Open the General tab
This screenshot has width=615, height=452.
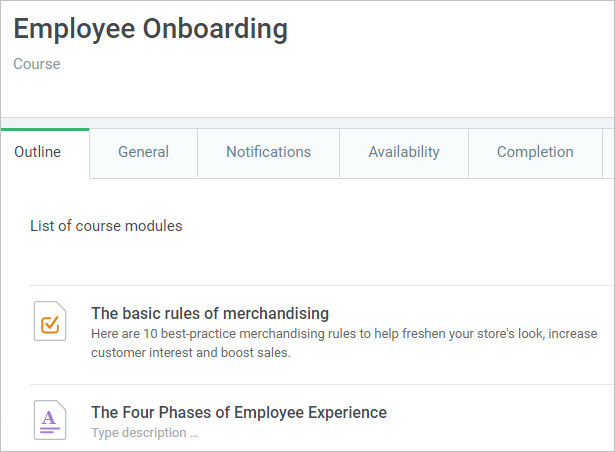point(143,152)
